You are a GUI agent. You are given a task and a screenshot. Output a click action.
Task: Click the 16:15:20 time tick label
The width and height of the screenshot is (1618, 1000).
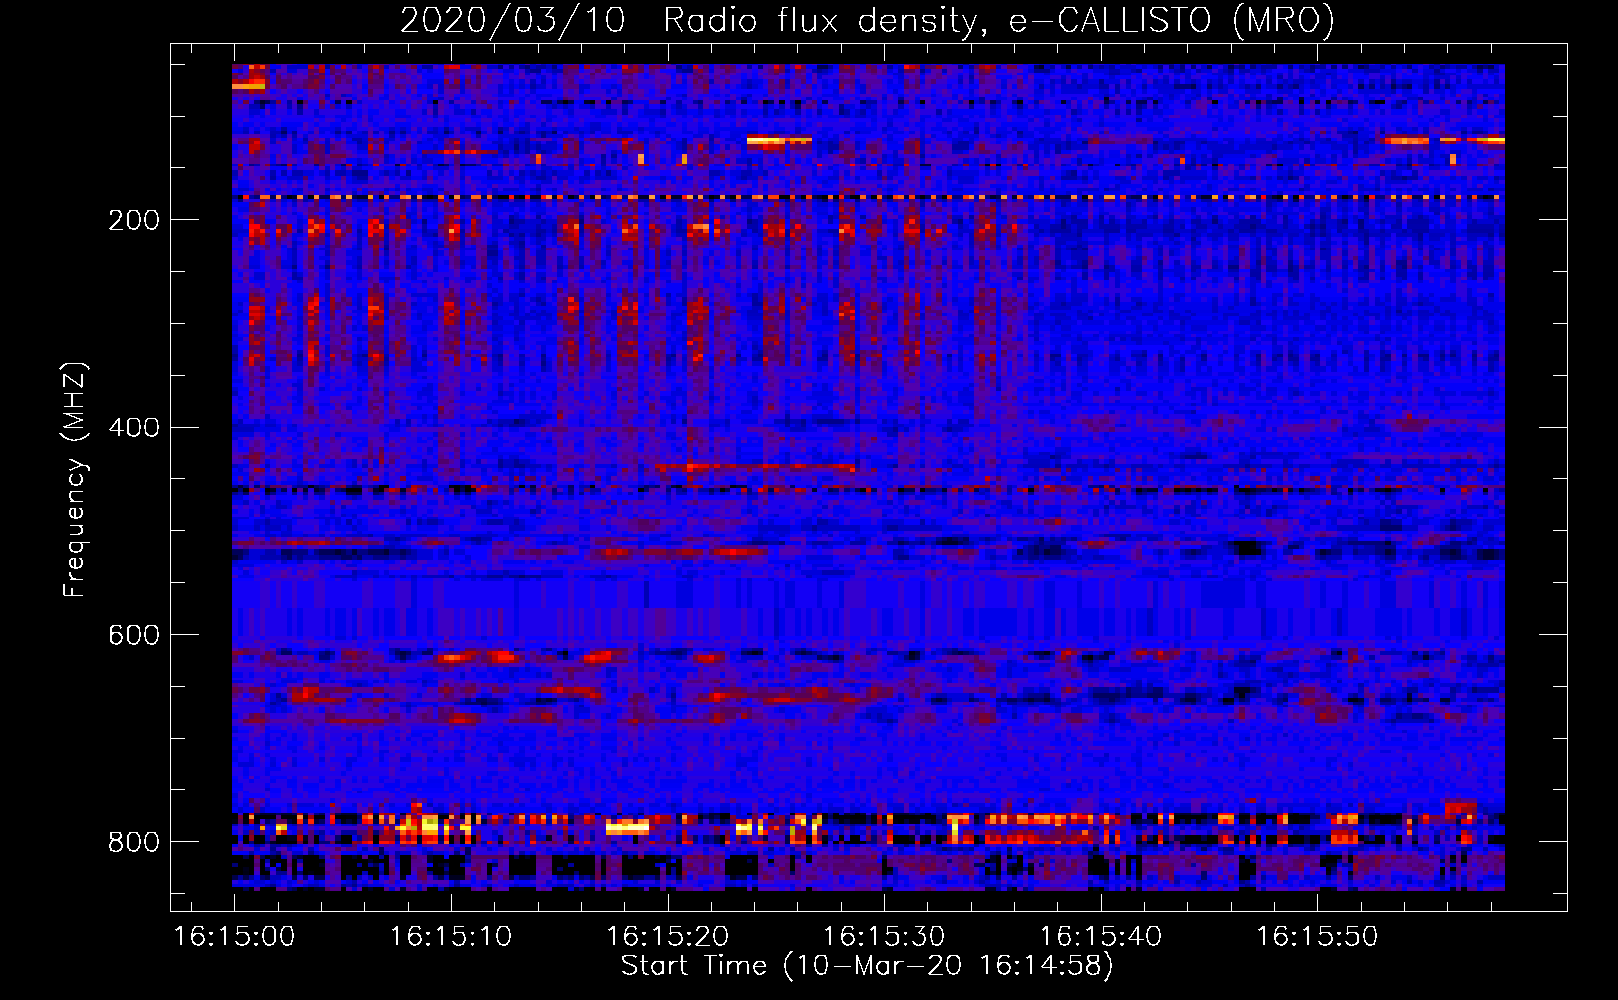tap(668, 937)
